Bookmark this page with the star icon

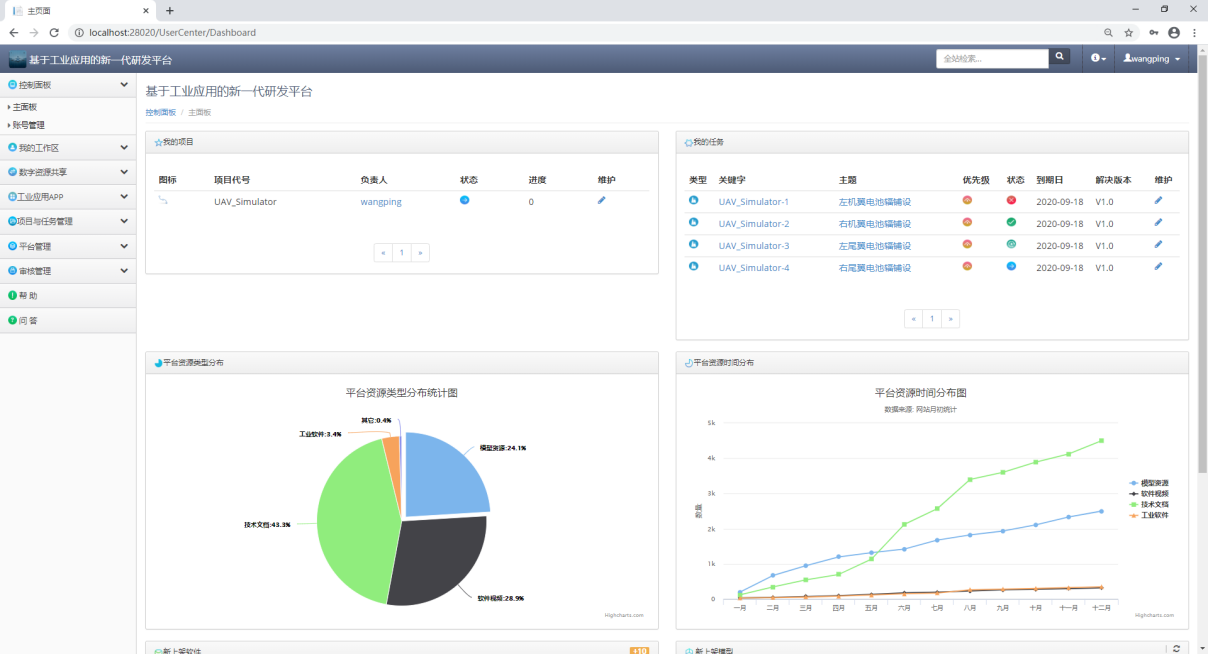1129,32
